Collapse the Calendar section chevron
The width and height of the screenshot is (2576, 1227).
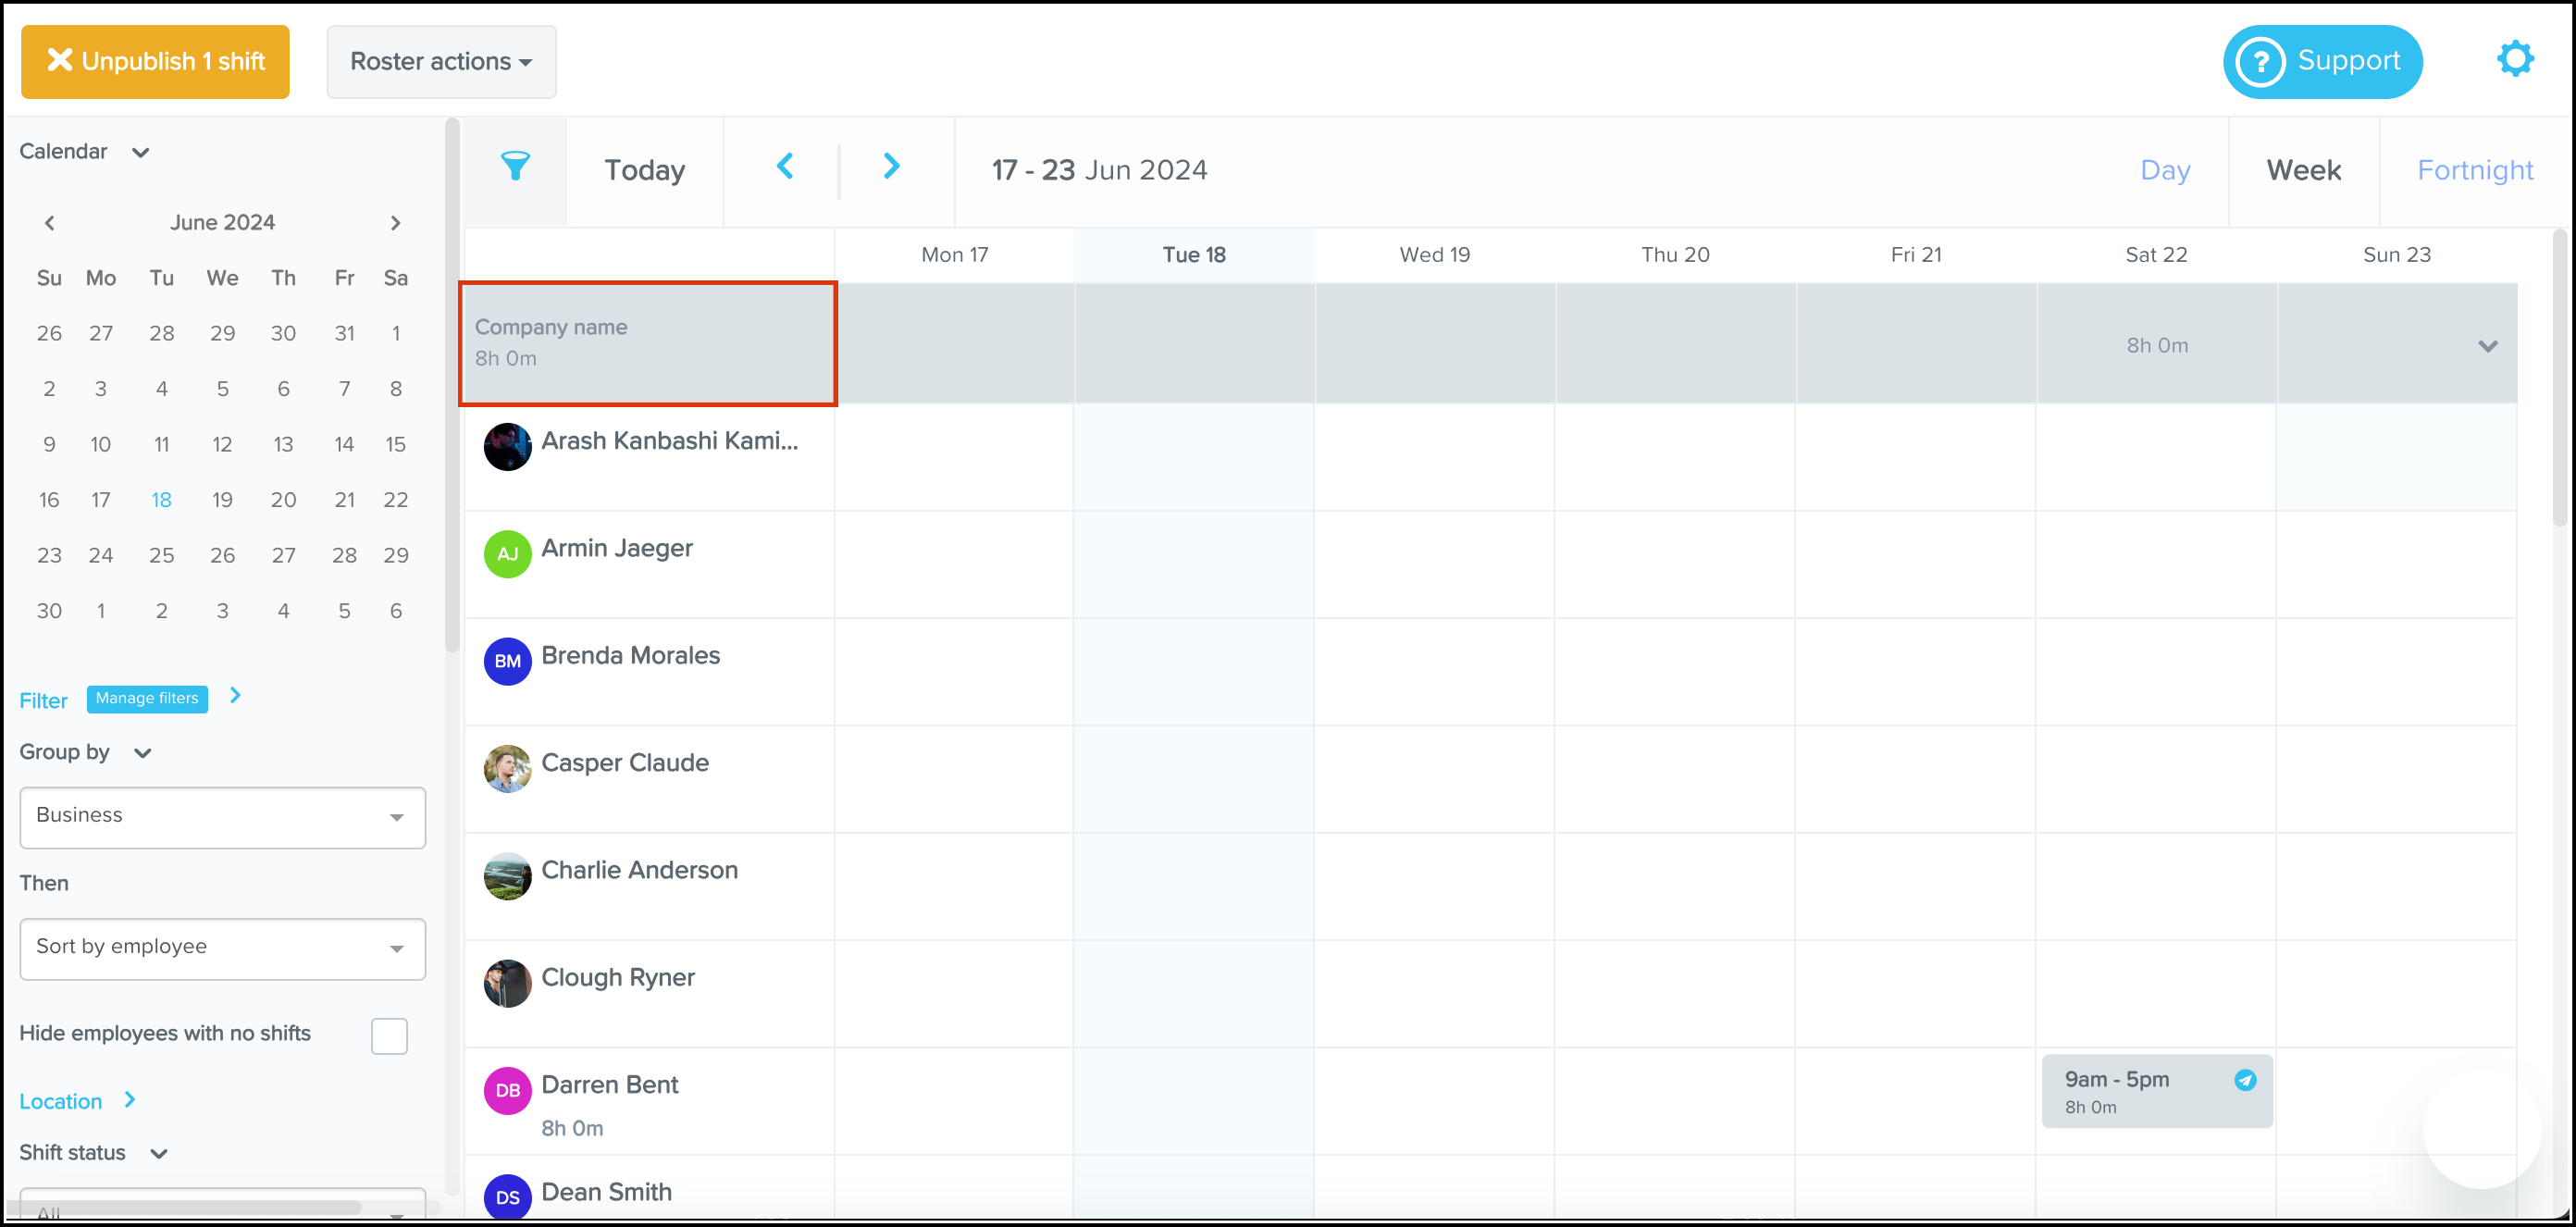click(141, 153)
